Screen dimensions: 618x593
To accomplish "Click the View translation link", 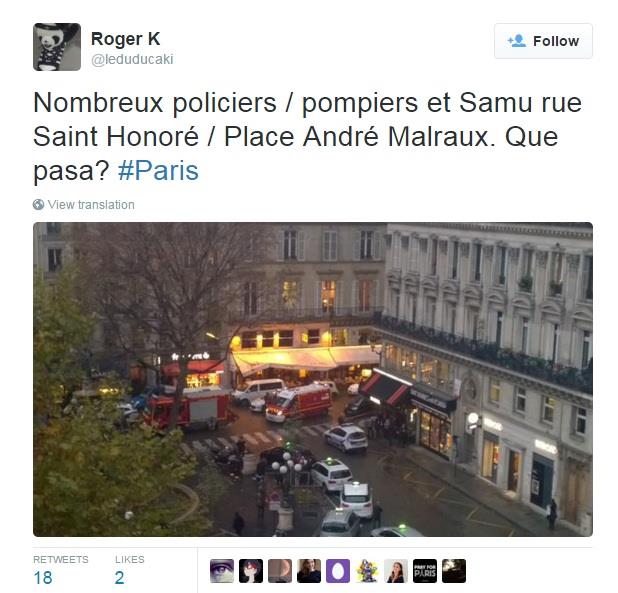I will (x=91, y=204).
